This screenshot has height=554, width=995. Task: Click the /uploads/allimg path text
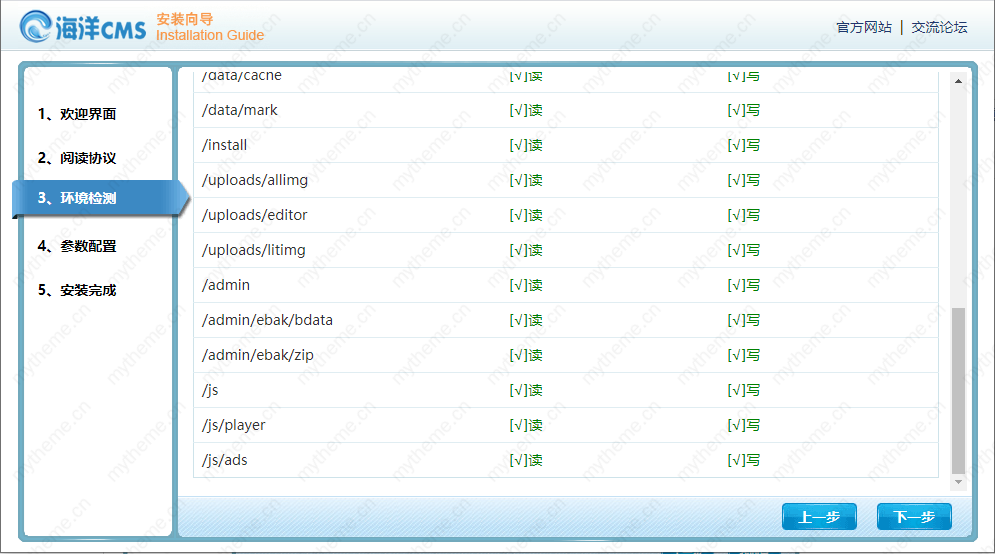pyautogui.click(x=255, y=180)
